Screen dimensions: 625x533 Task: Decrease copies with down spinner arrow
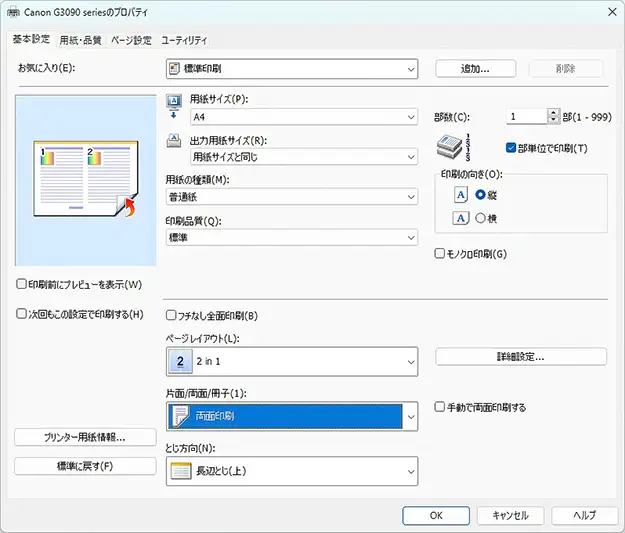pos(553,120)
